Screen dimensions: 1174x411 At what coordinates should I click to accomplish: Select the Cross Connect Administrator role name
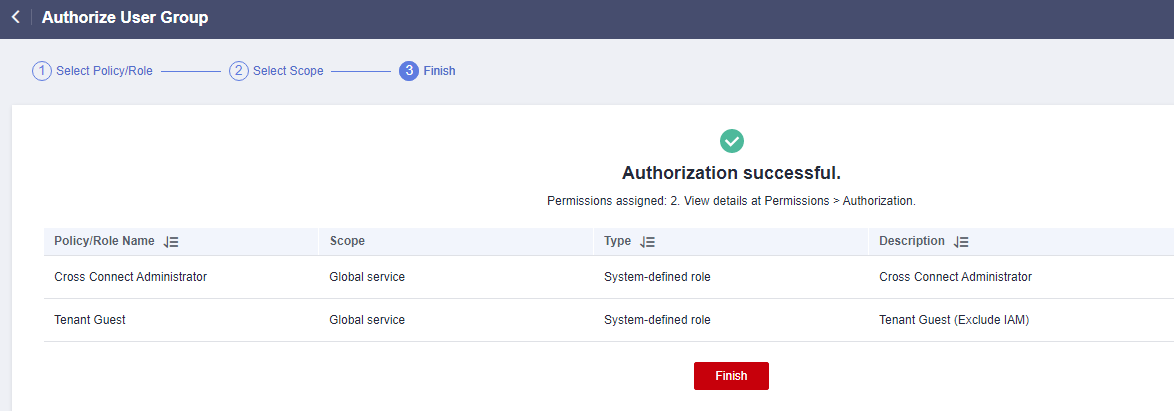pos(130,277)
